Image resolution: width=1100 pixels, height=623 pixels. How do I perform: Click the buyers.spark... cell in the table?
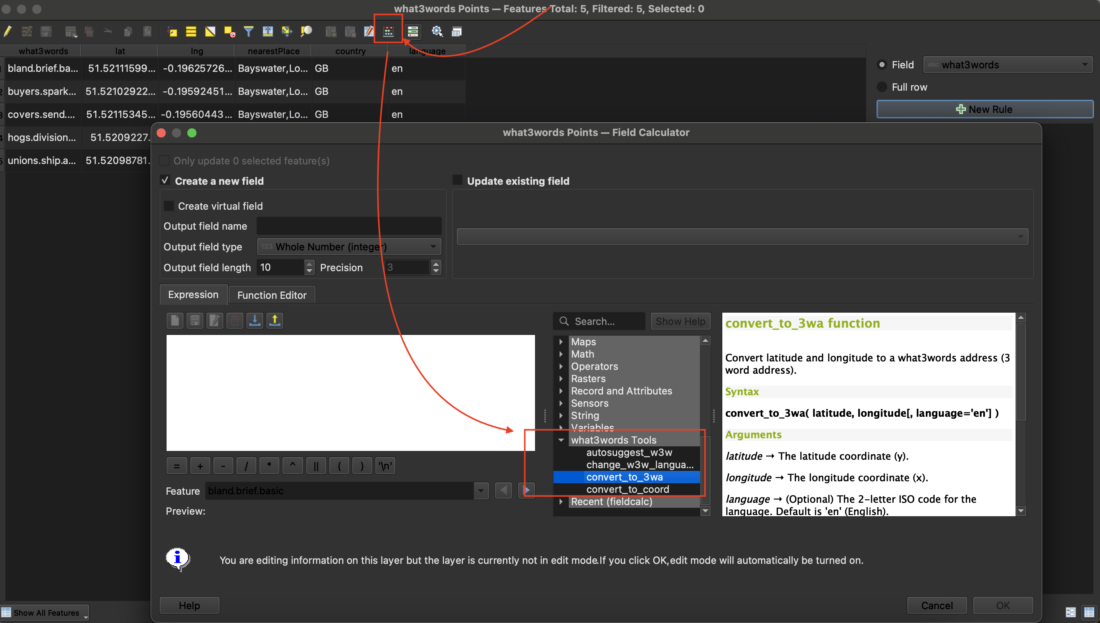coord(41,91)
